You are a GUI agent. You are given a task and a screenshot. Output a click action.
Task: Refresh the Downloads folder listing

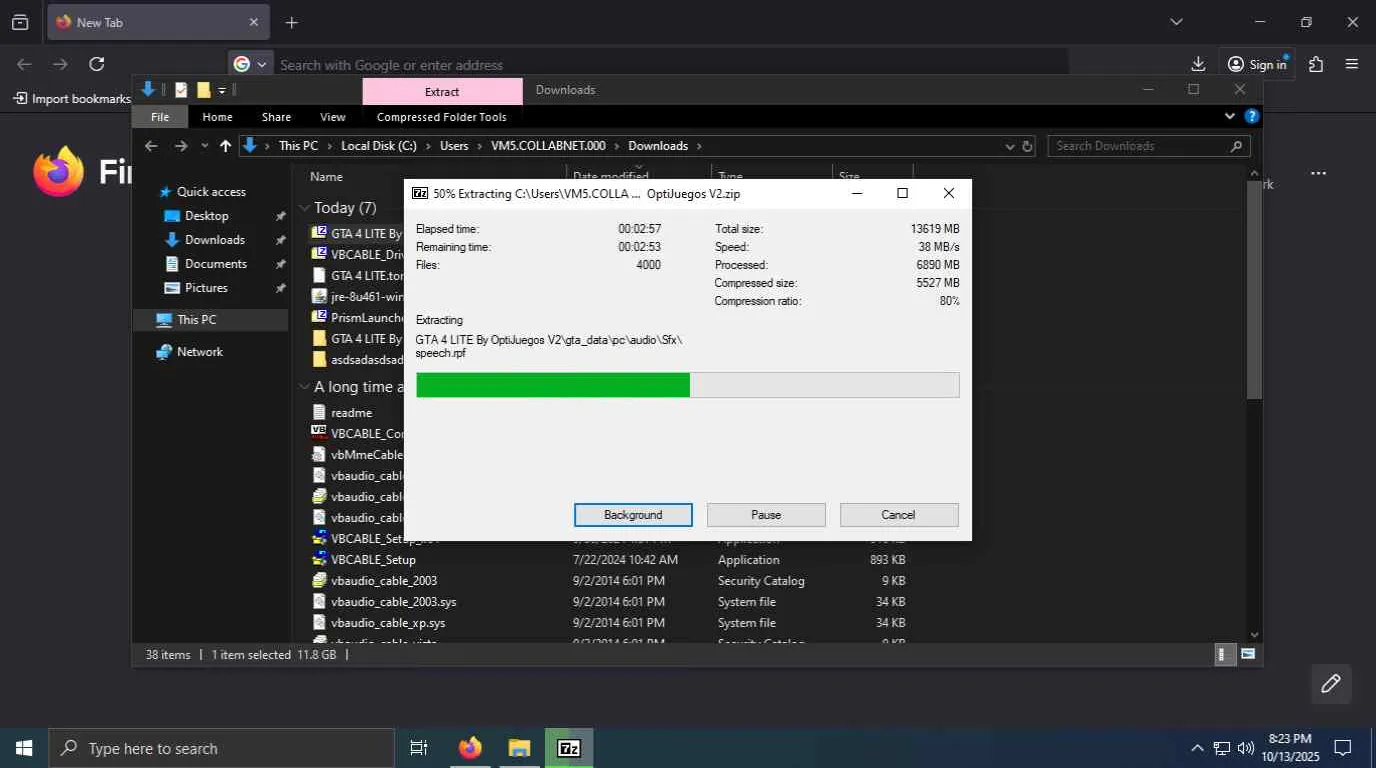(x=1027, y=146)
